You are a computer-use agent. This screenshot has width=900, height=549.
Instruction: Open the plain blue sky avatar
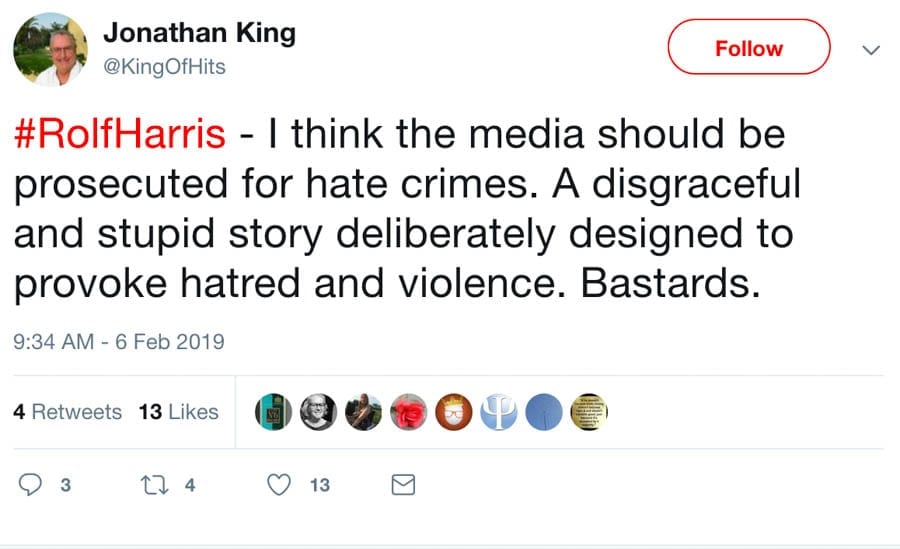pos(544,412)
